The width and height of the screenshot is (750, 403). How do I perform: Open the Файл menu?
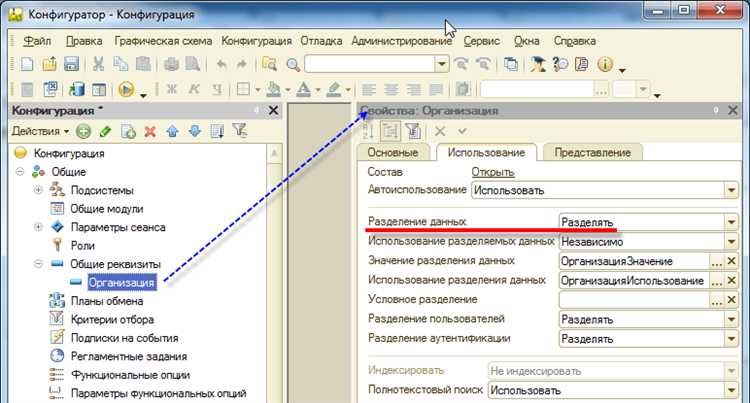tap(37, 41)
